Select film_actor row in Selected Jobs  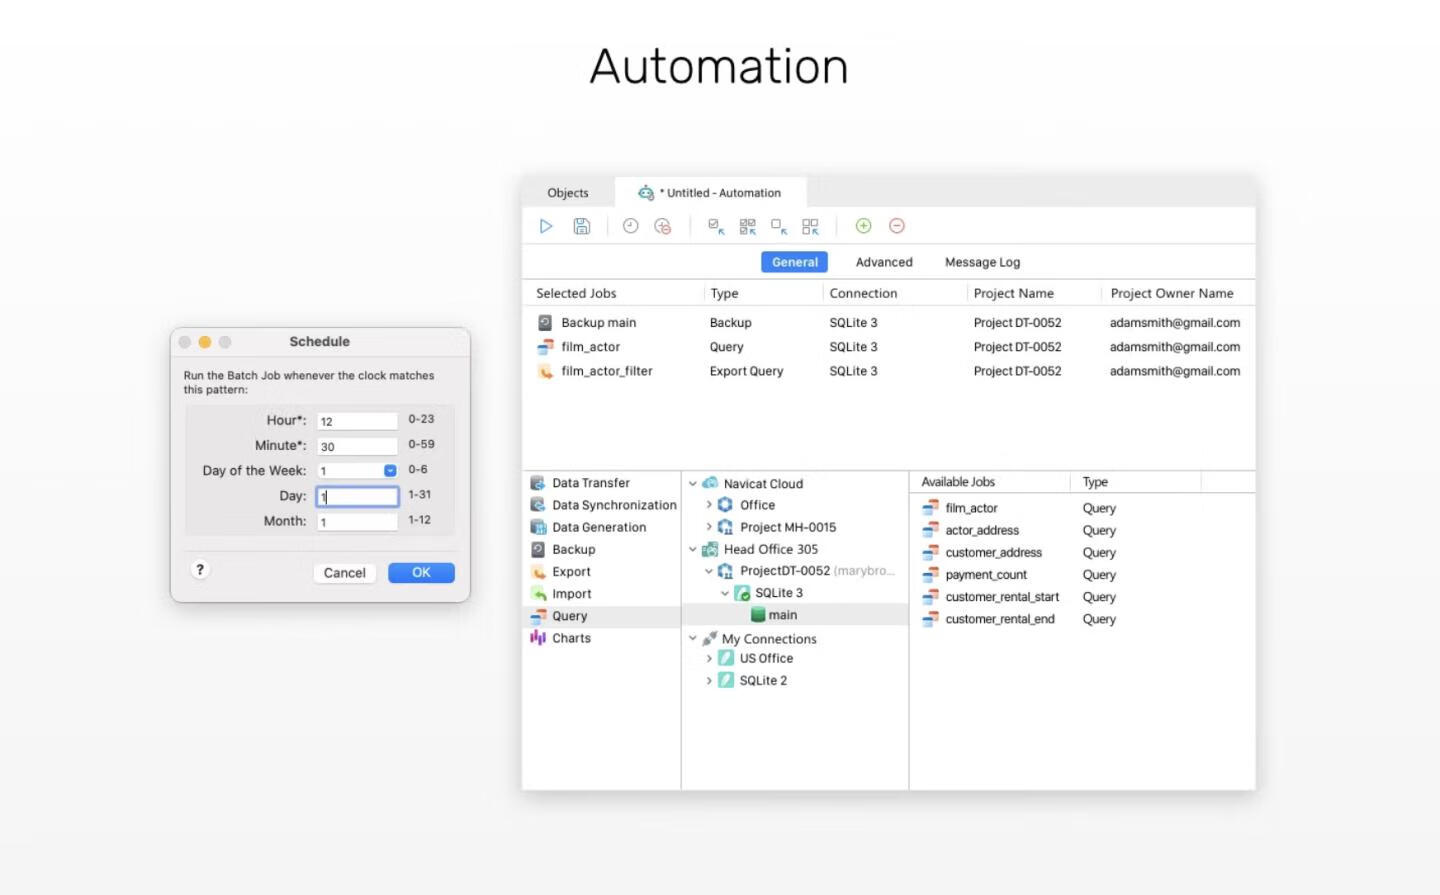[888, 347]
